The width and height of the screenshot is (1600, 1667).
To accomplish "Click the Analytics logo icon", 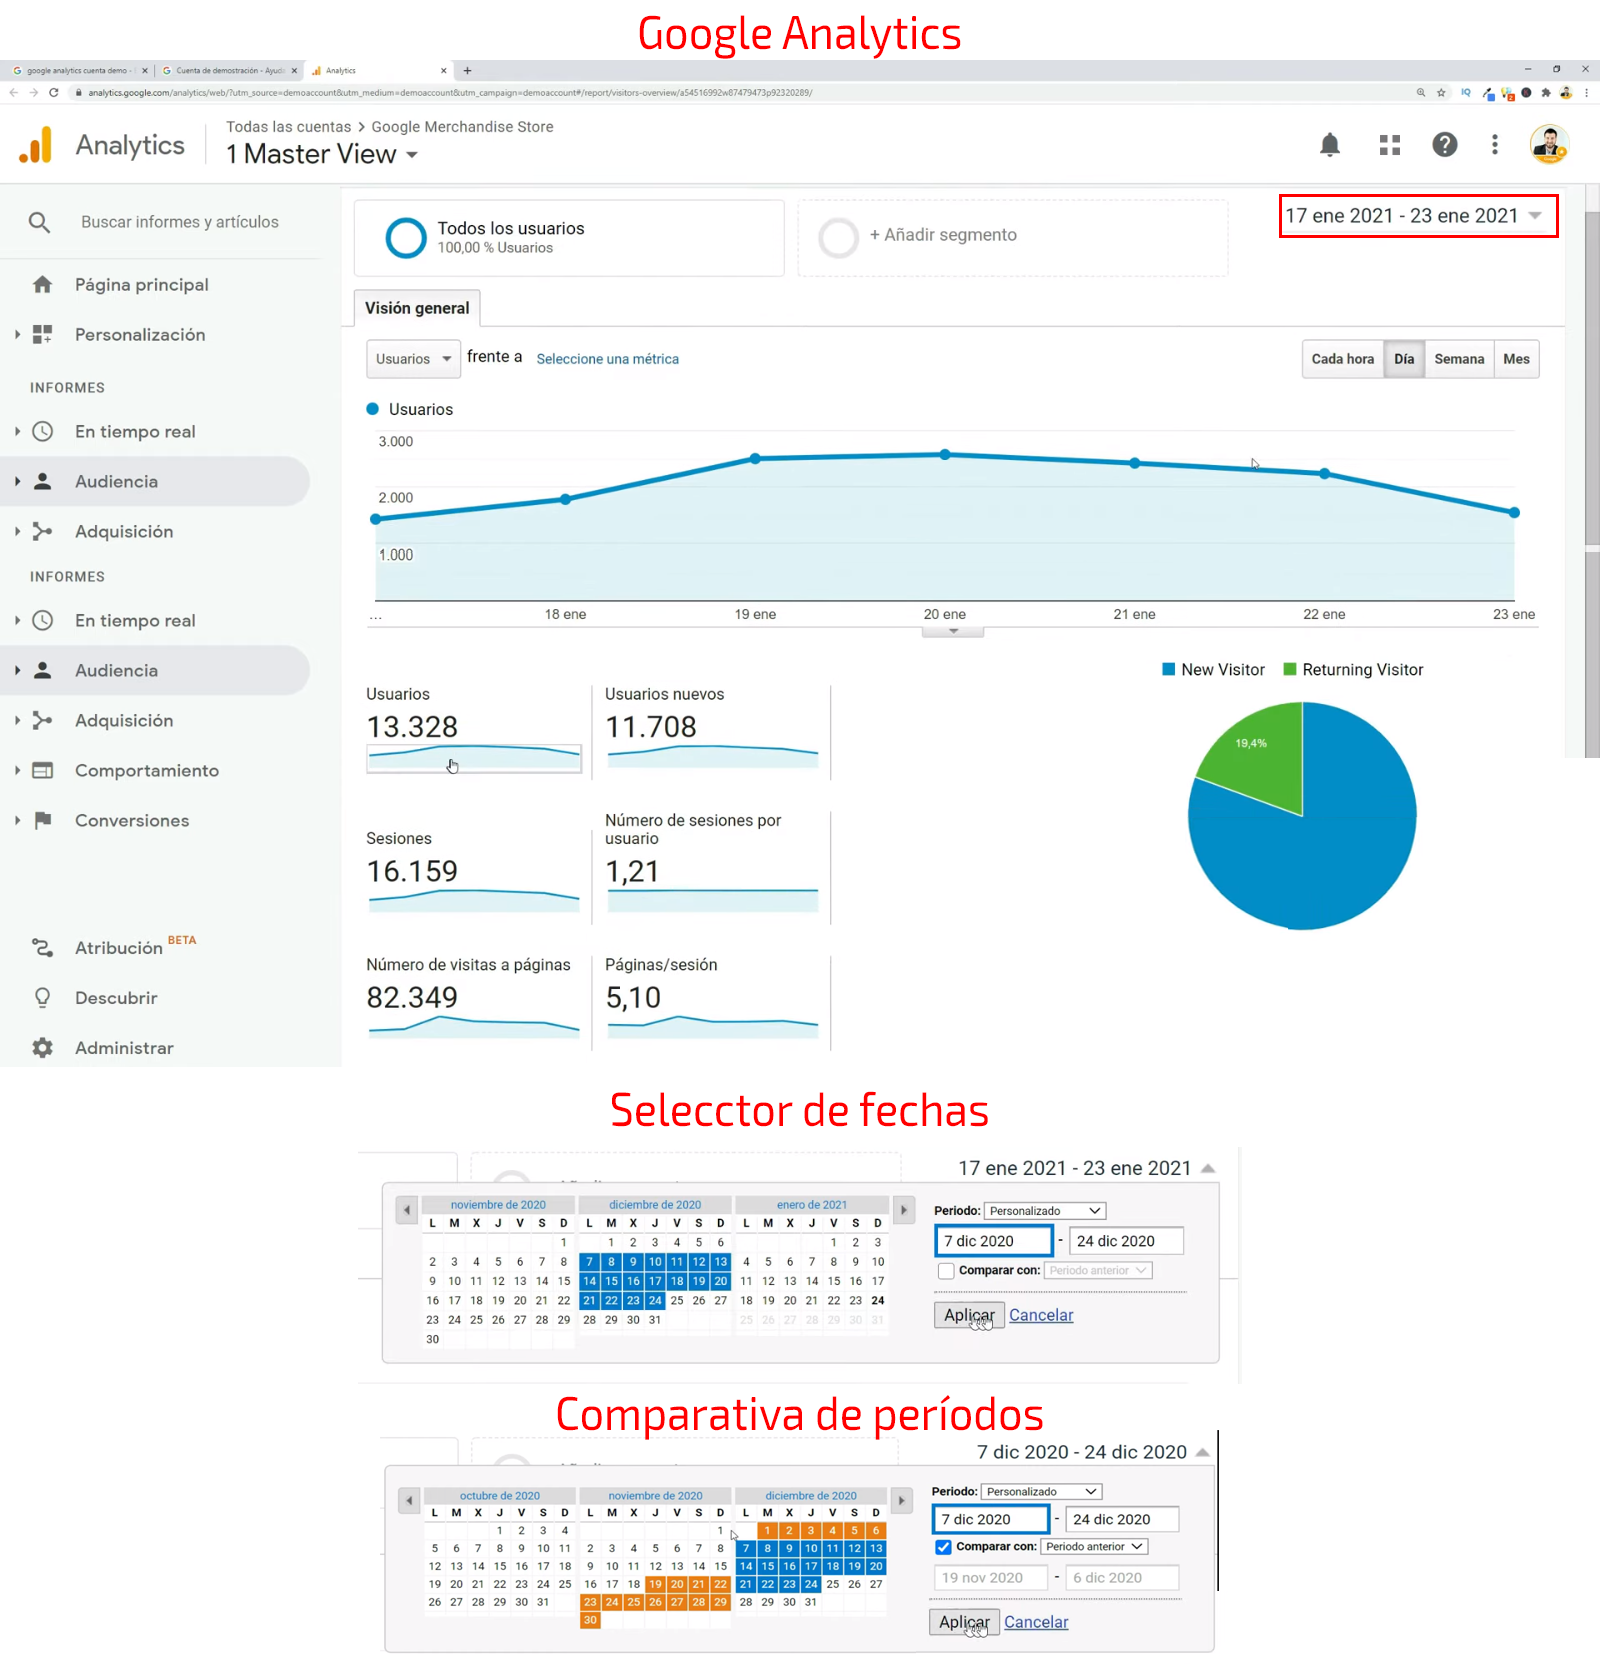I will (x=36, y=146).
